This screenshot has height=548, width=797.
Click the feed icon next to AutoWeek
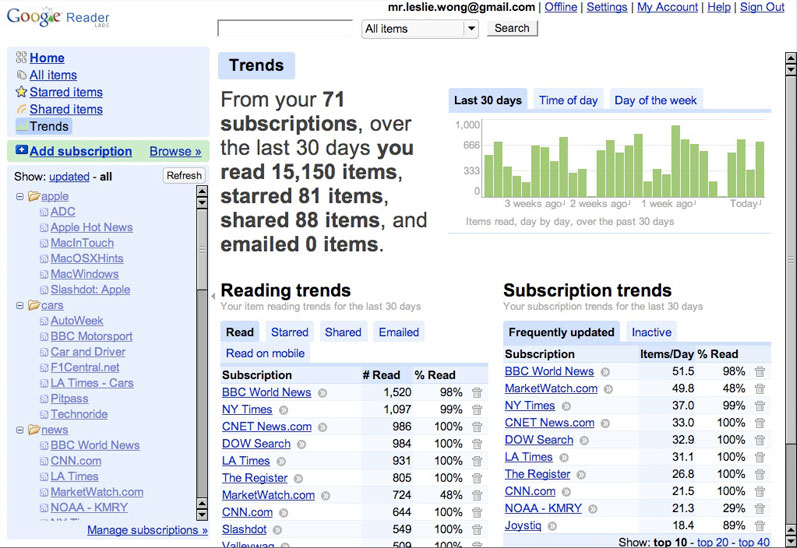44,321
